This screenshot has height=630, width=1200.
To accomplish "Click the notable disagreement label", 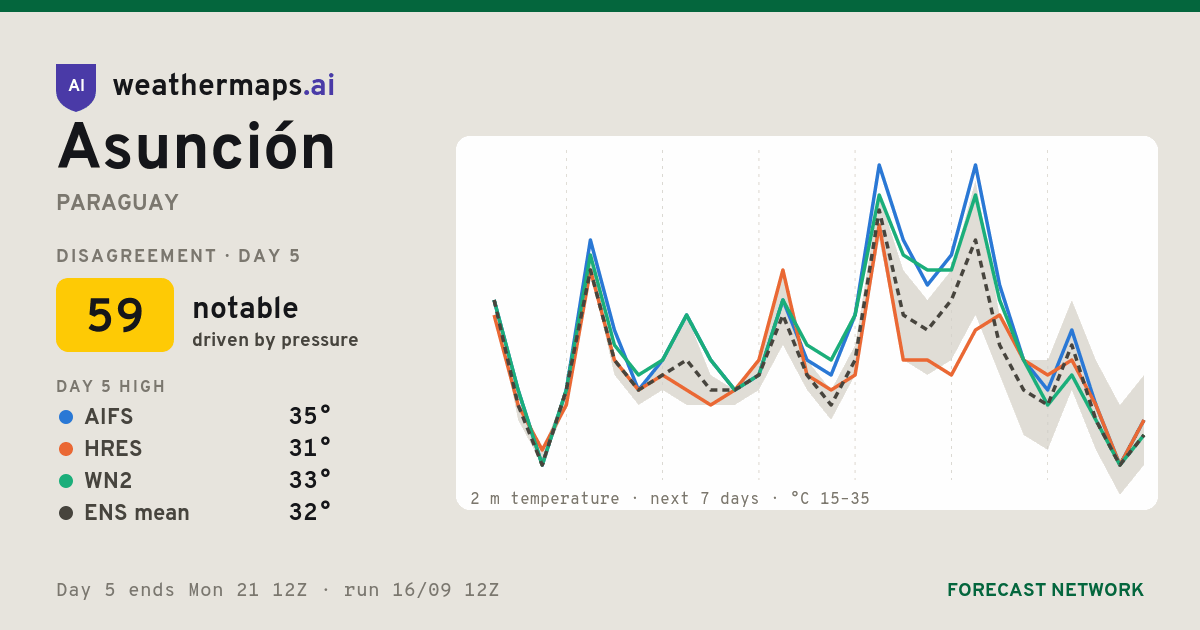I will coord(245,308).
